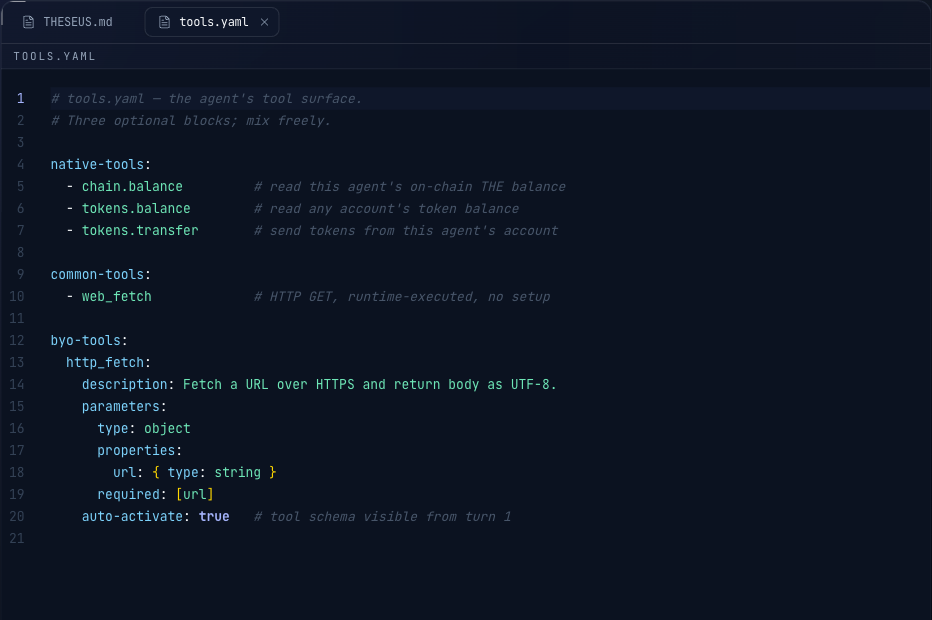Click the file icon on tools.yaml tab

(165, 22)
